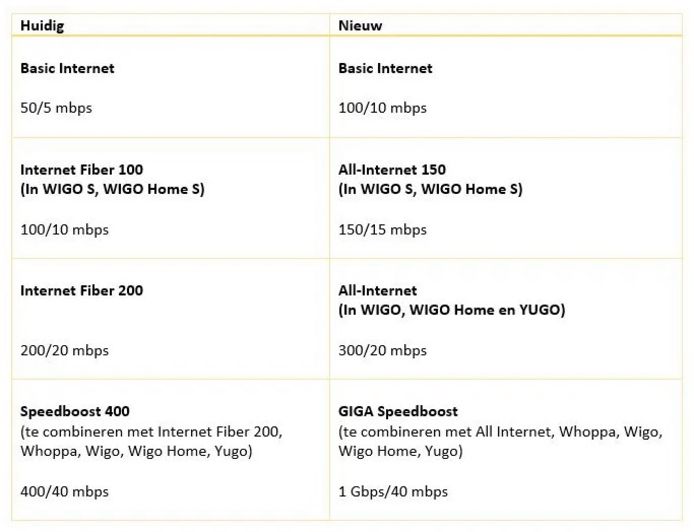Click "(In WIGO, WIGO Home en YUGO)" text
This screenshot has height=532, width=694.
click(451, 310)
